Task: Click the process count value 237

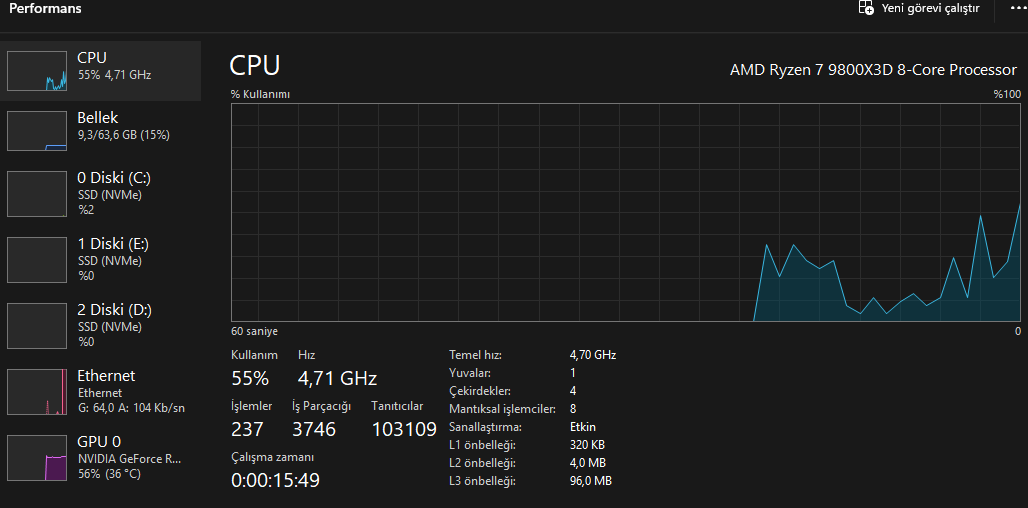Action: (248, 429)
